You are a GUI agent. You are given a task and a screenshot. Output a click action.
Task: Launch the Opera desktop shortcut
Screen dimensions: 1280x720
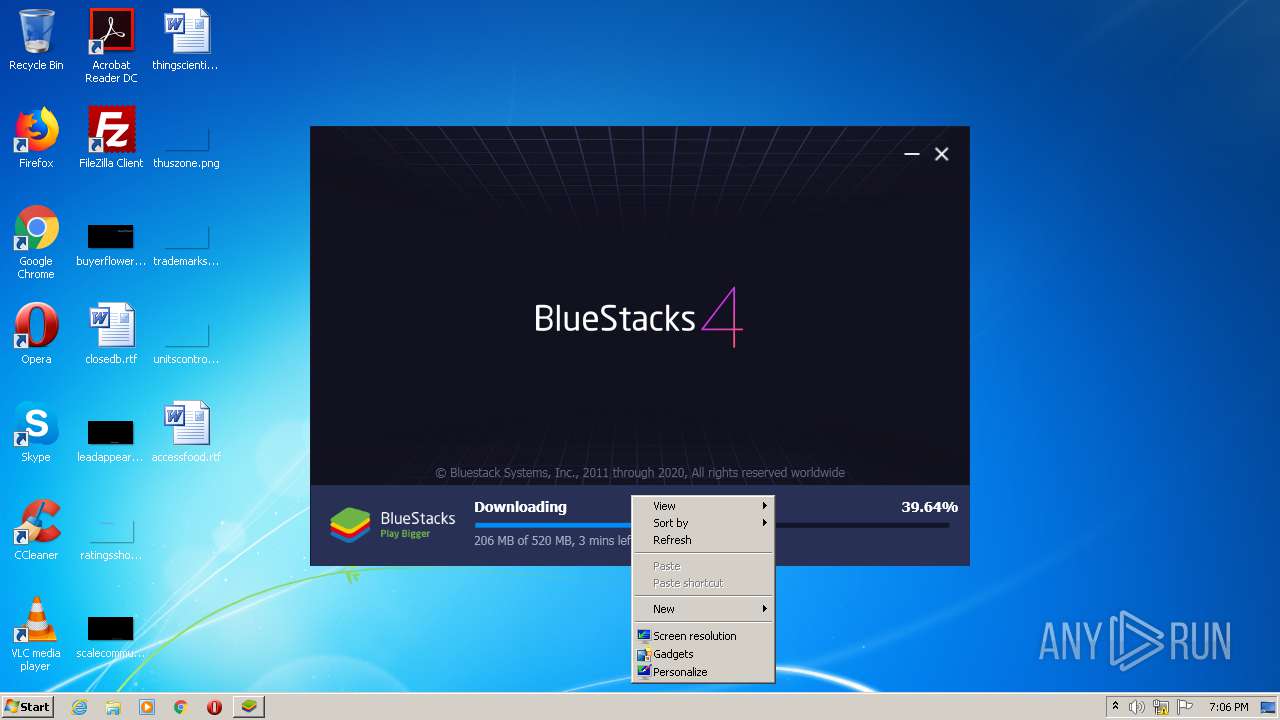point(36,334)
